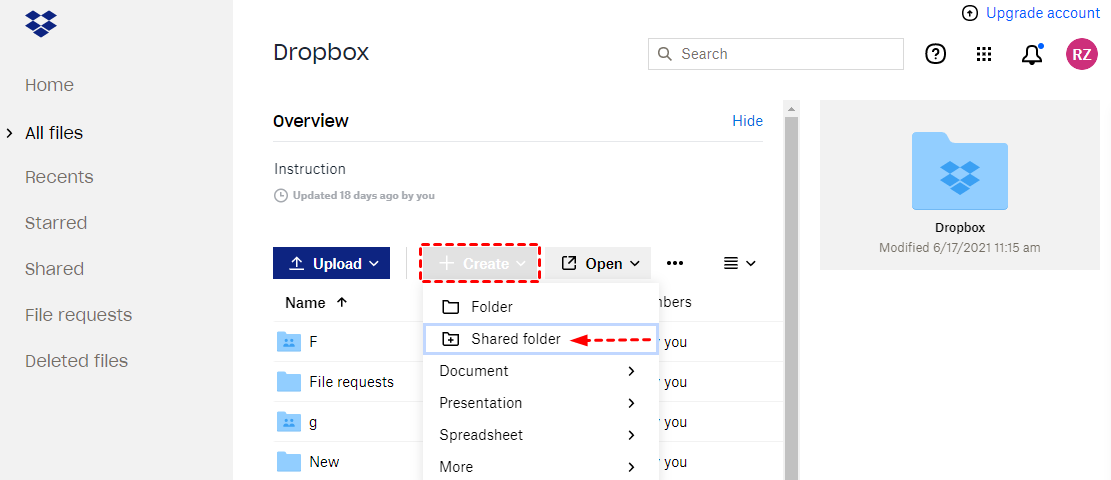Click the Upgrade account link

[1042, 13]
